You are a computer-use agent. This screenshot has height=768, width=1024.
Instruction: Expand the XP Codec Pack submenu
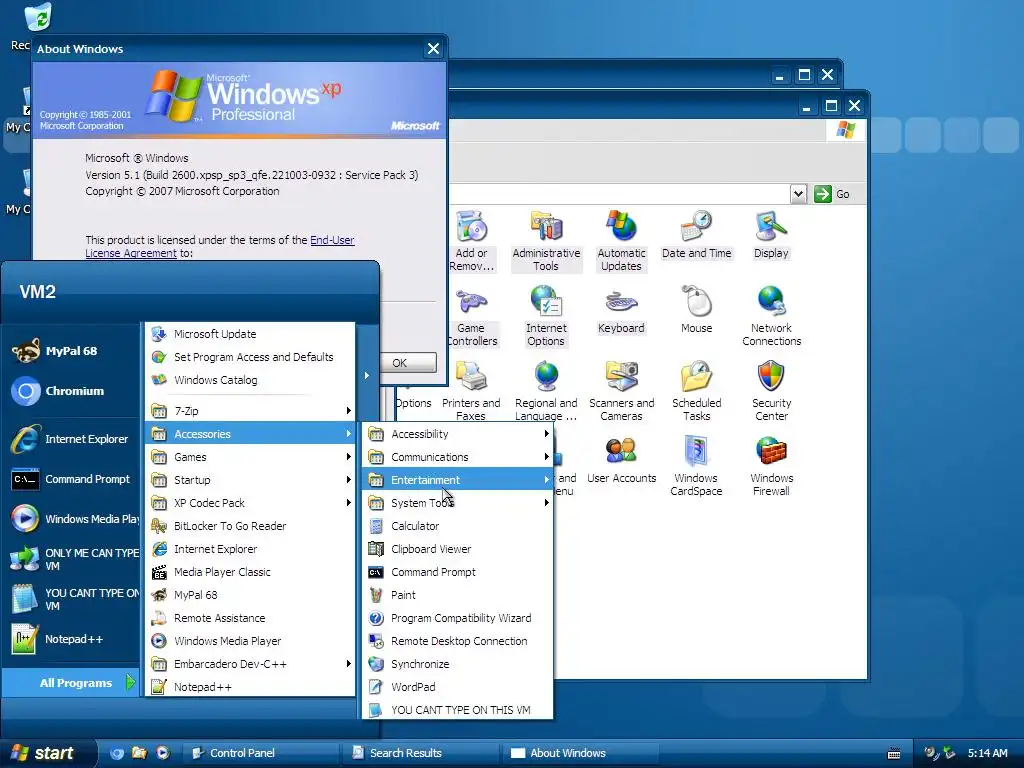(x=251, y=503)
